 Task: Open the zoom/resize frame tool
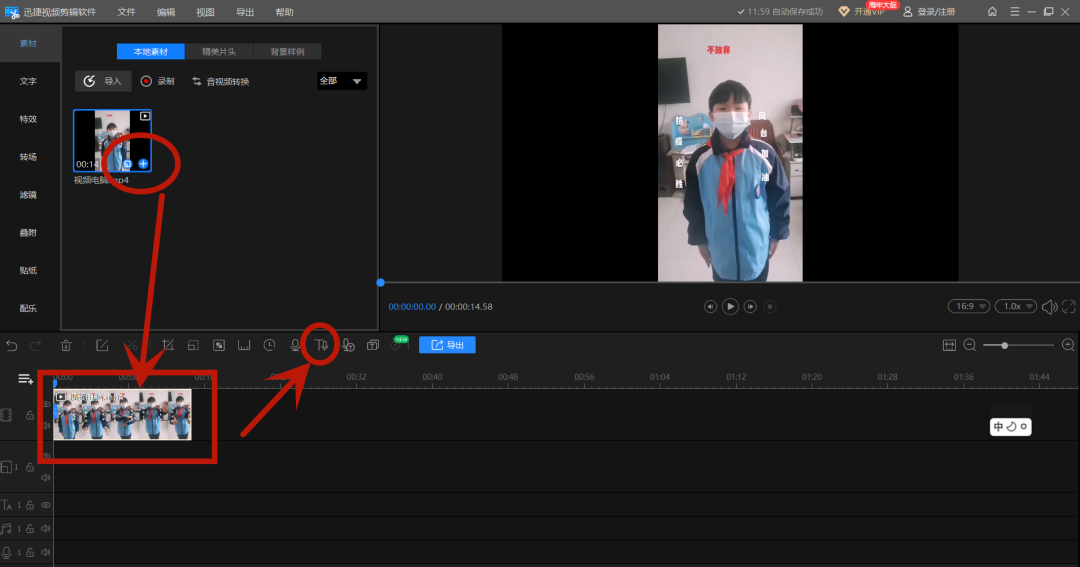point(194,345)
